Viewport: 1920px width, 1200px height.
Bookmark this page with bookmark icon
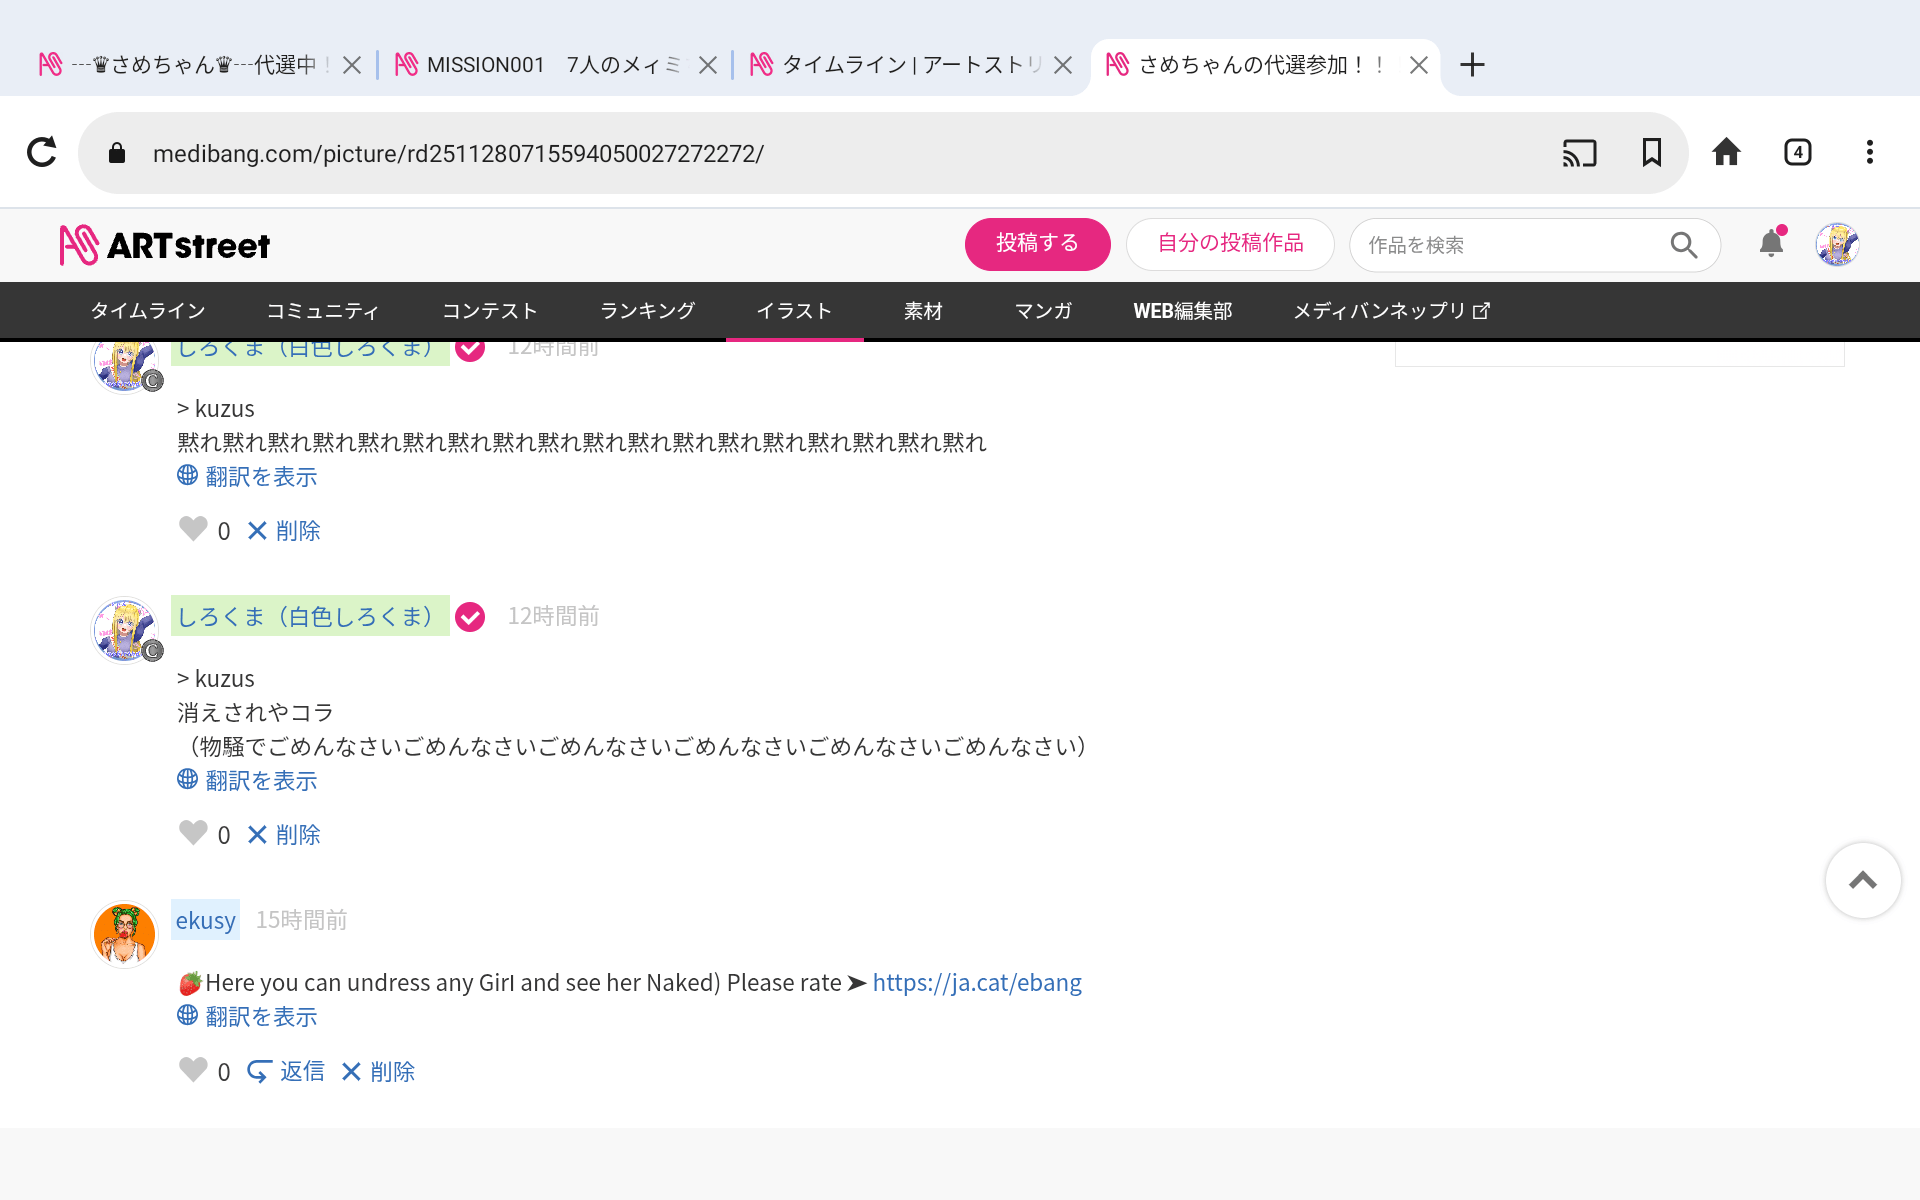pyautogui.click(x=1651, y=152)
